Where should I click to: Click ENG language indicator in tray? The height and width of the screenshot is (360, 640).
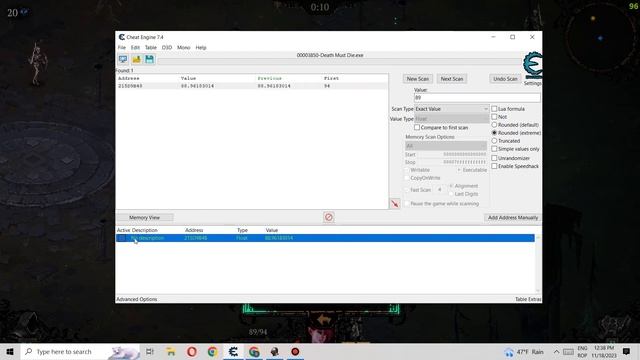(x=582, y=348)
